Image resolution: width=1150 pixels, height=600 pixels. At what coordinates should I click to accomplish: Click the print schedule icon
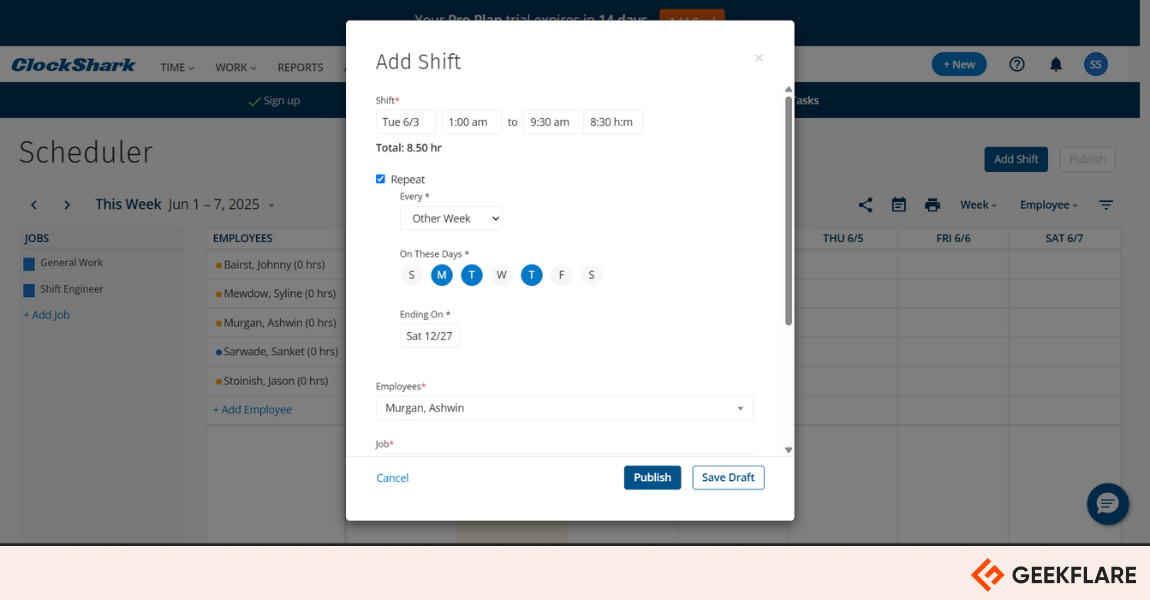pyautogui.click(x=932, y=205)
